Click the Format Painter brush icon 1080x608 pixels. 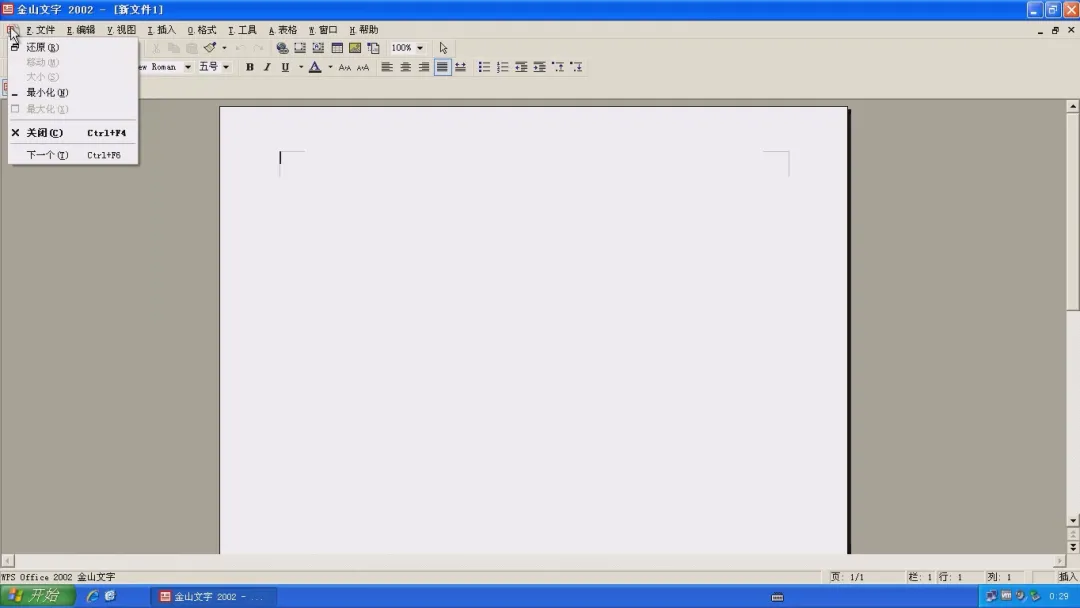(210, 48)
